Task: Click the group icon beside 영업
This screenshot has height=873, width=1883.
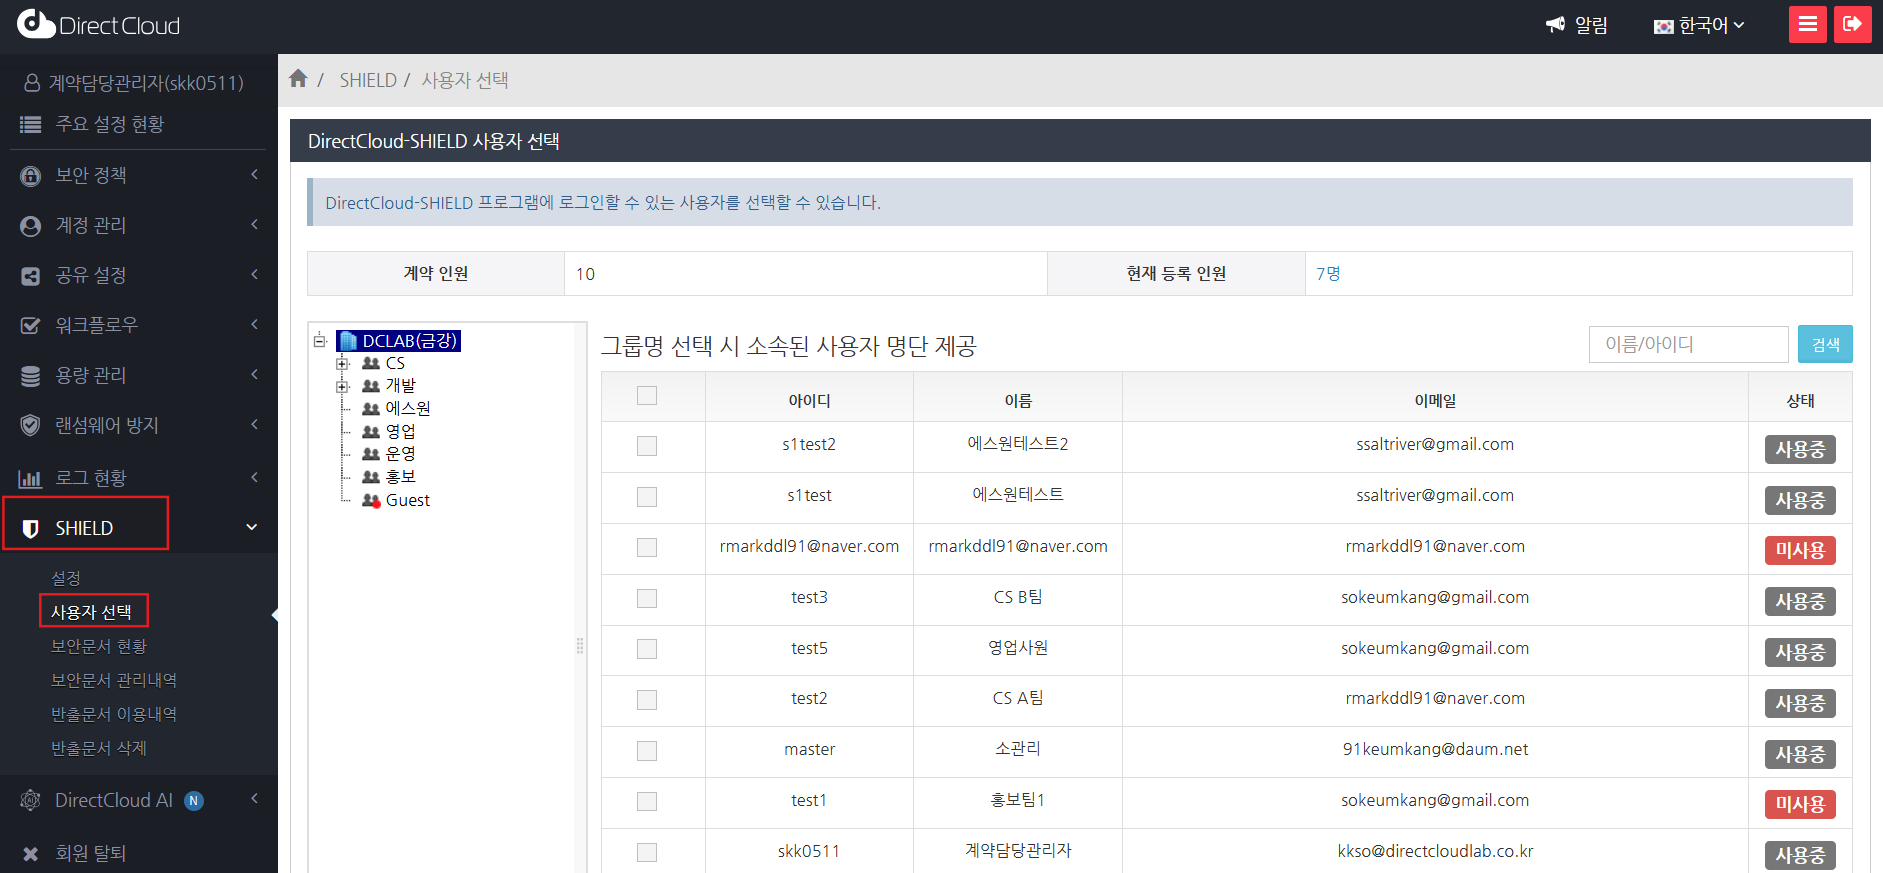Action: 371,432
